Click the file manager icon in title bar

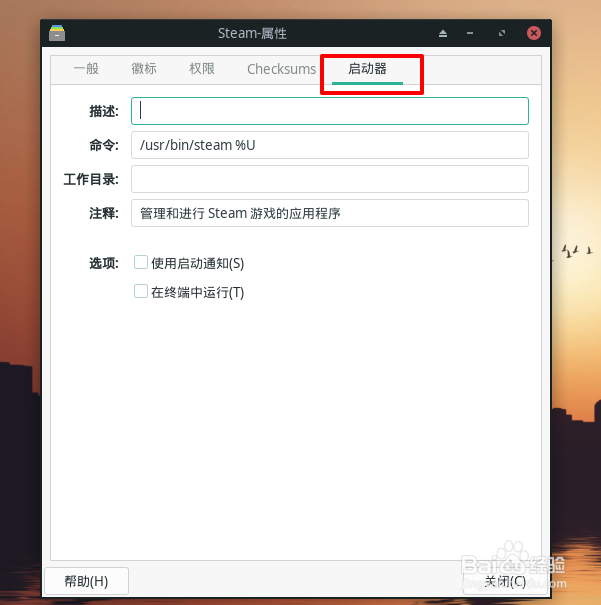coord(57,33)
